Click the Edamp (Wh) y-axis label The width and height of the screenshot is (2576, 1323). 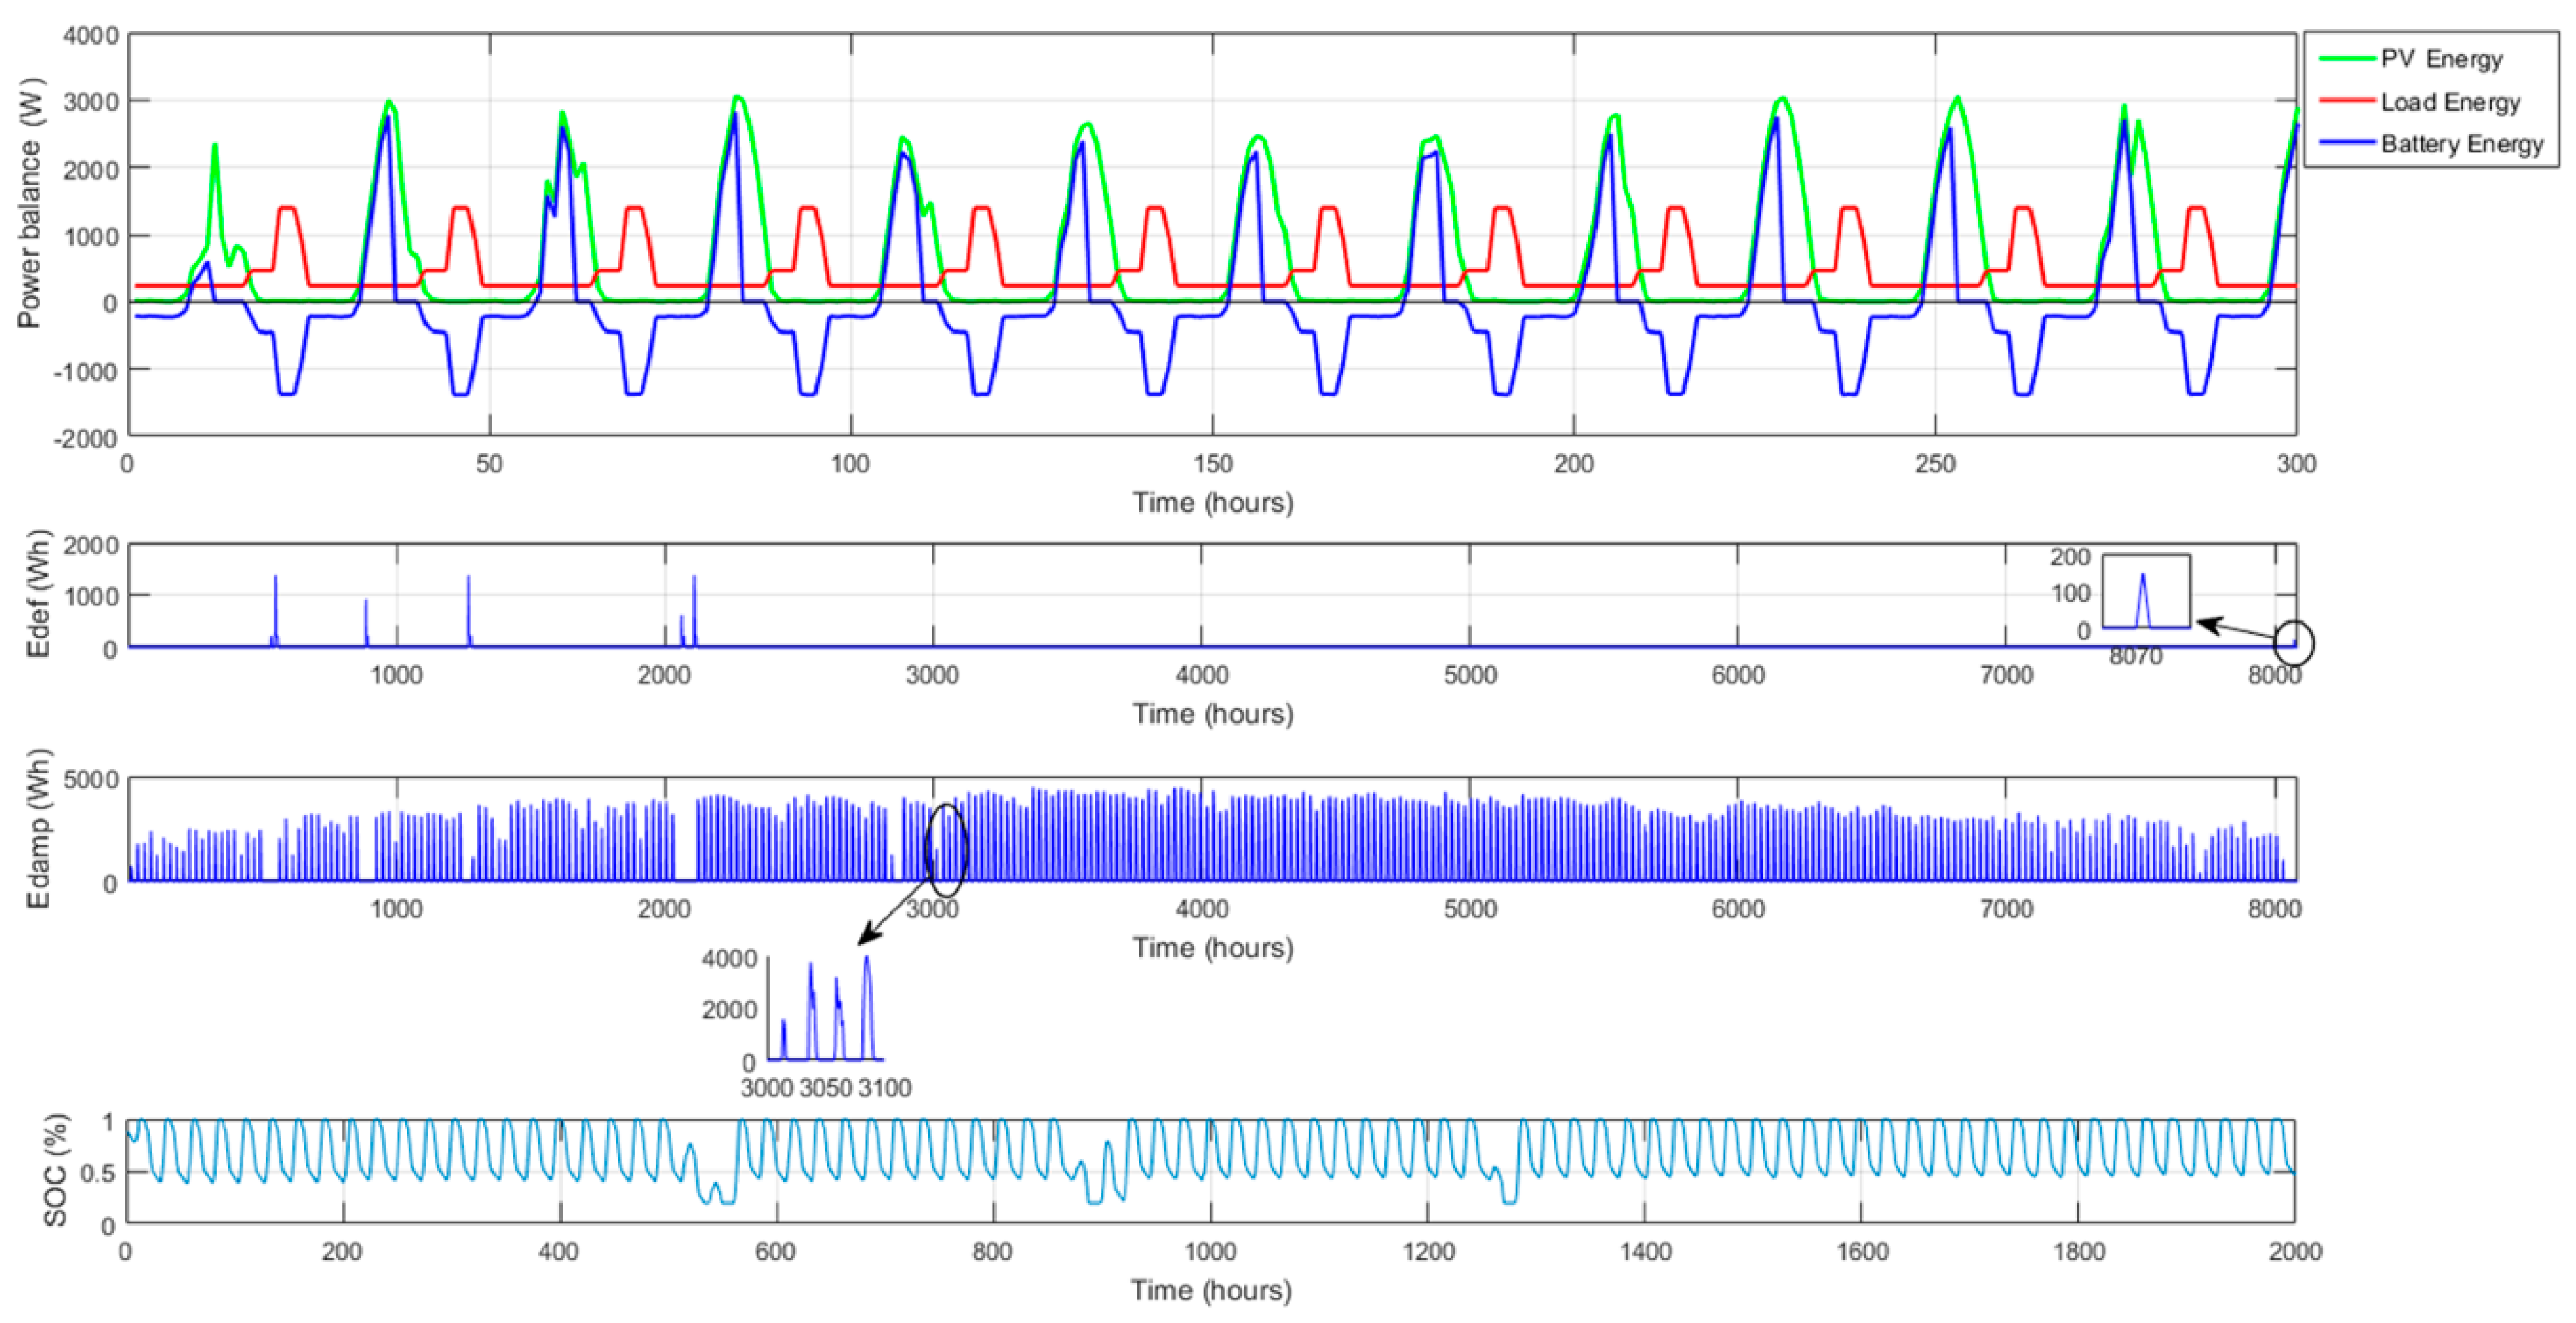pyautogui.click(x=38, y=828)
